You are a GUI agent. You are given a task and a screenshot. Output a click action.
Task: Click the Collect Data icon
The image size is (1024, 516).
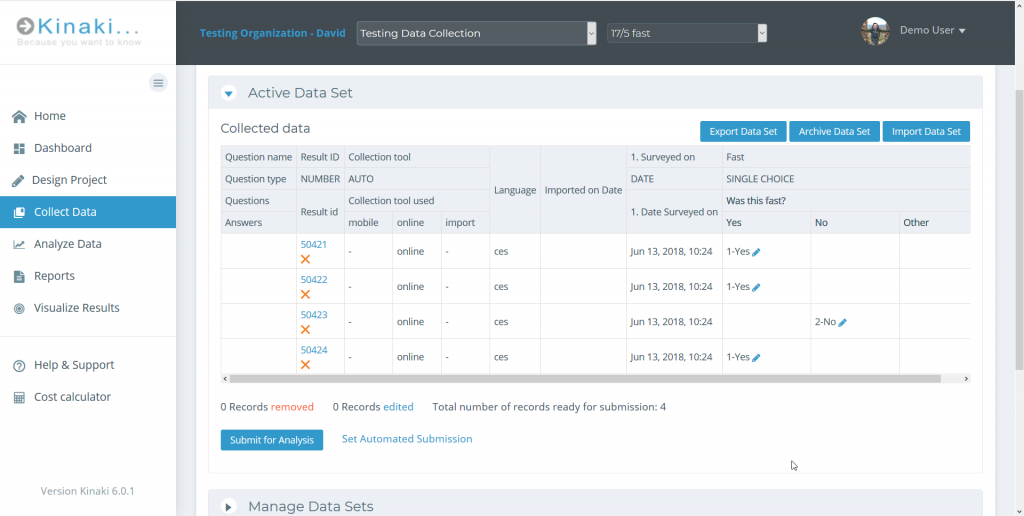point(19,212)
